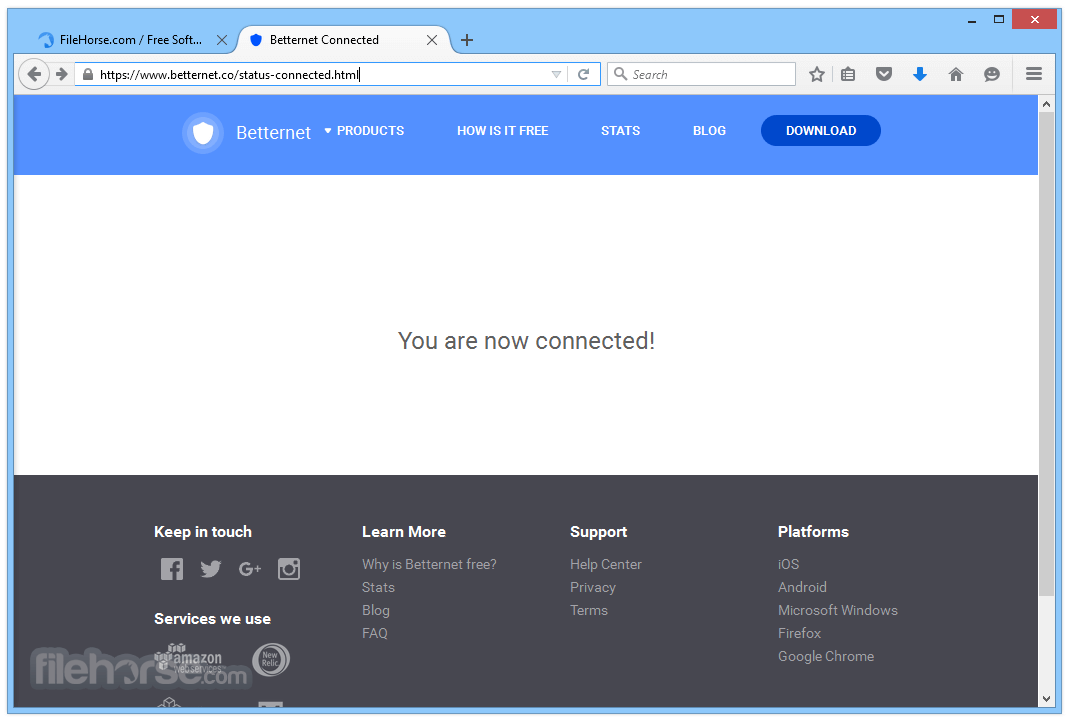The image size is (1069, 720).
Task: Click scrollbar down arrow
Action: click(x=1047, y=699)
